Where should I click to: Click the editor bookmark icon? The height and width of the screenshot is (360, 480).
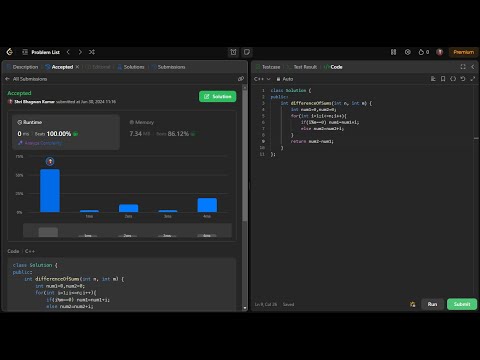pos(443,79)
